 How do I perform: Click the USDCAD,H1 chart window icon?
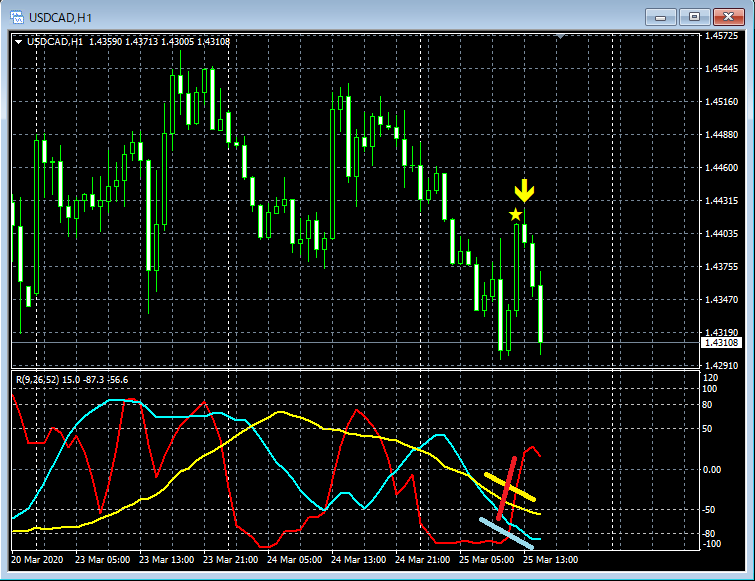(x=17, y=18)
